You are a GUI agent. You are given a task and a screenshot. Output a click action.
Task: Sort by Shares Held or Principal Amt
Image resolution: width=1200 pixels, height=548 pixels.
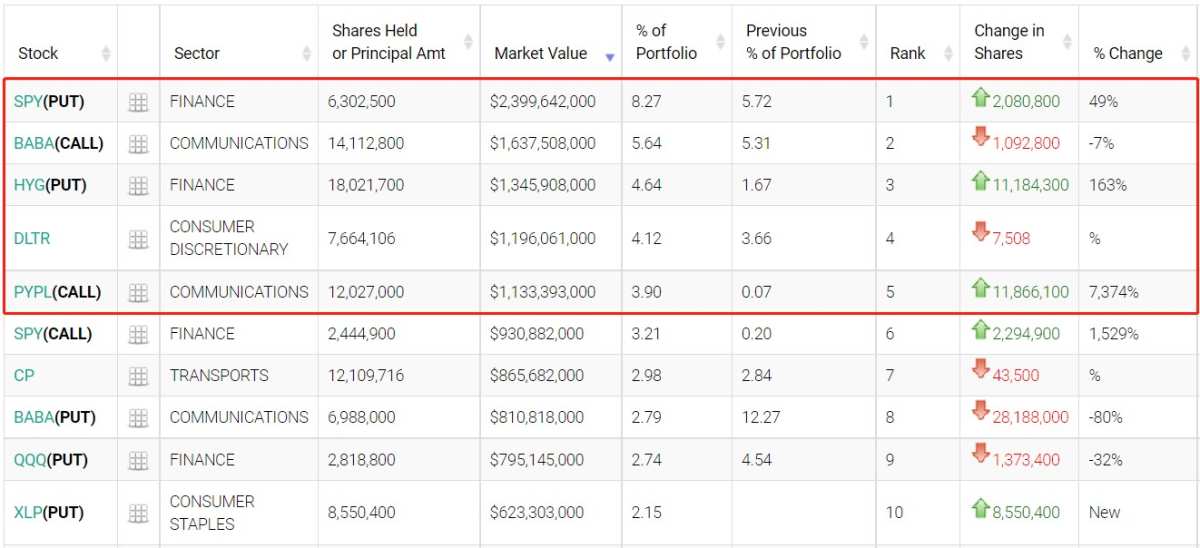click(467, 43)
